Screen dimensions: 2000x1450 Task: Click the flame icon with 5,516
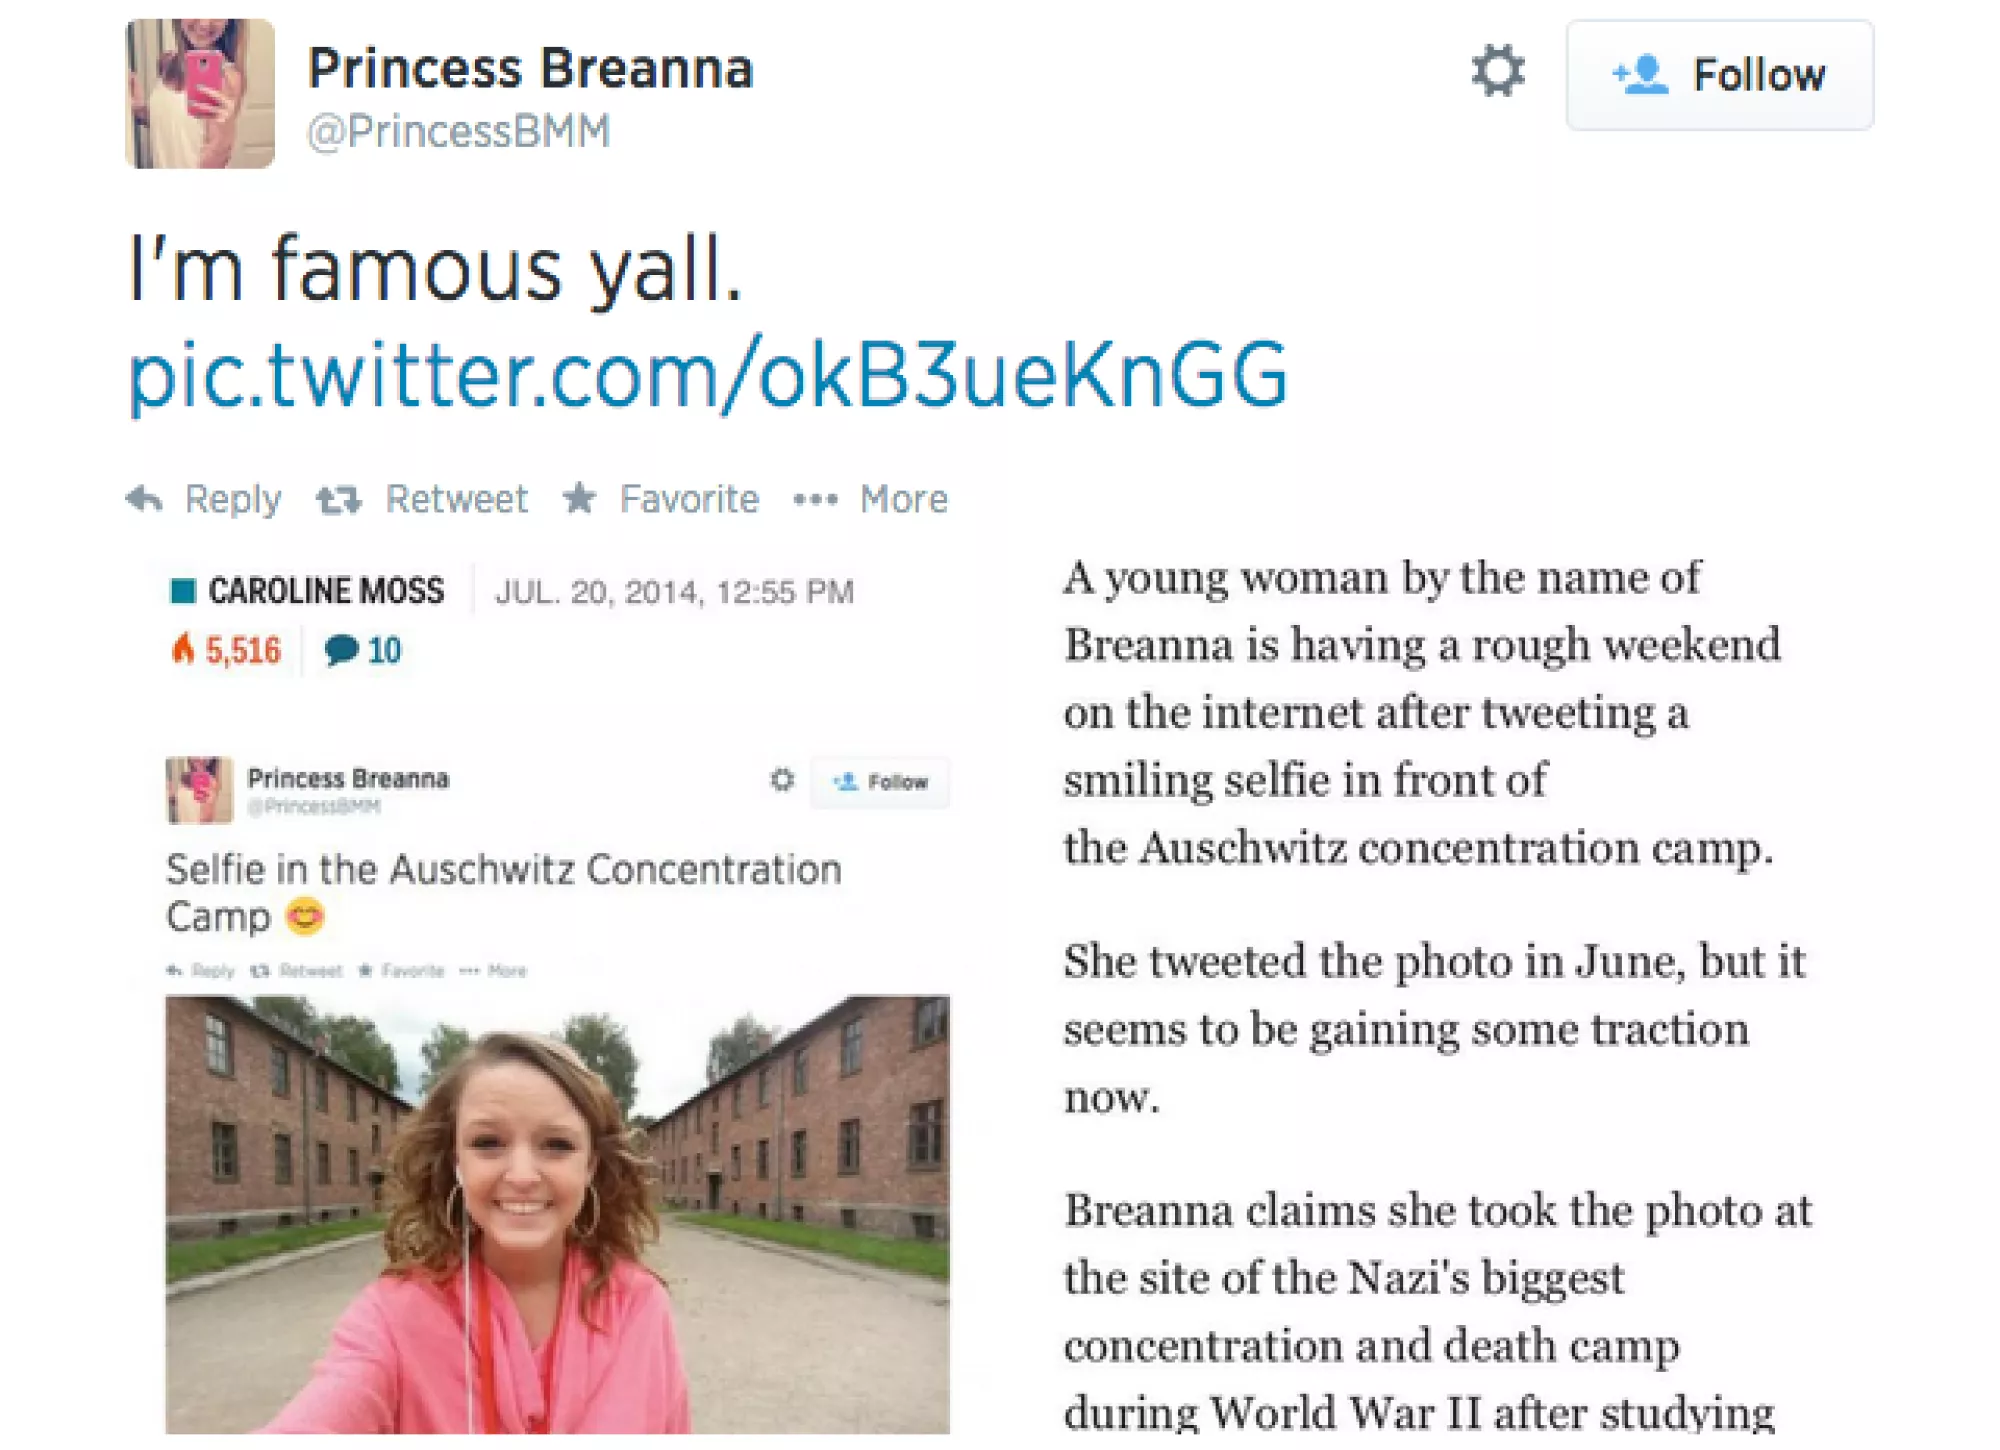(183, 648)
